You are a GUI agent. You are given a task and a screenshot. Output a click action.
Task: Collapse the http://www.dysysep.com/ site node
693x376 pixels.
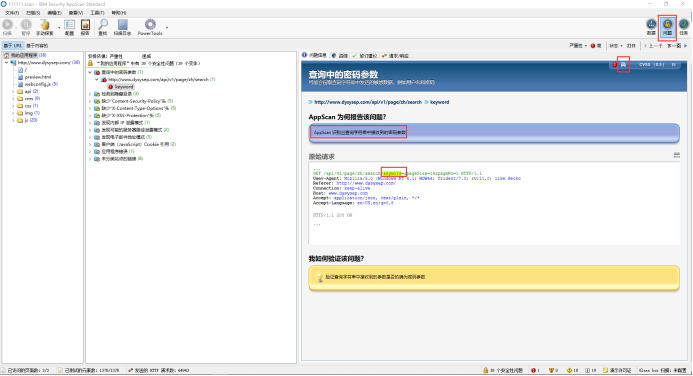click(x=6, y=63)
